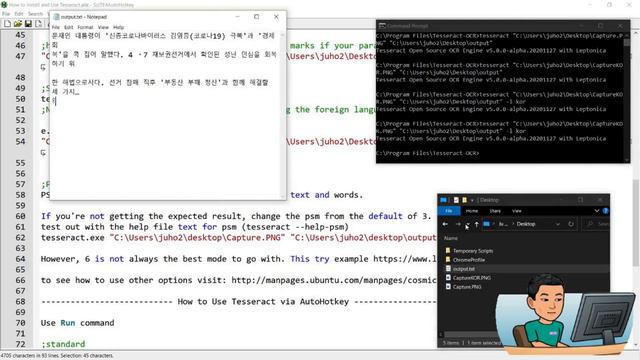The image size is (640, 360).
Task: Click the Forward arrow in File Explorer
Action: point(458,224)
